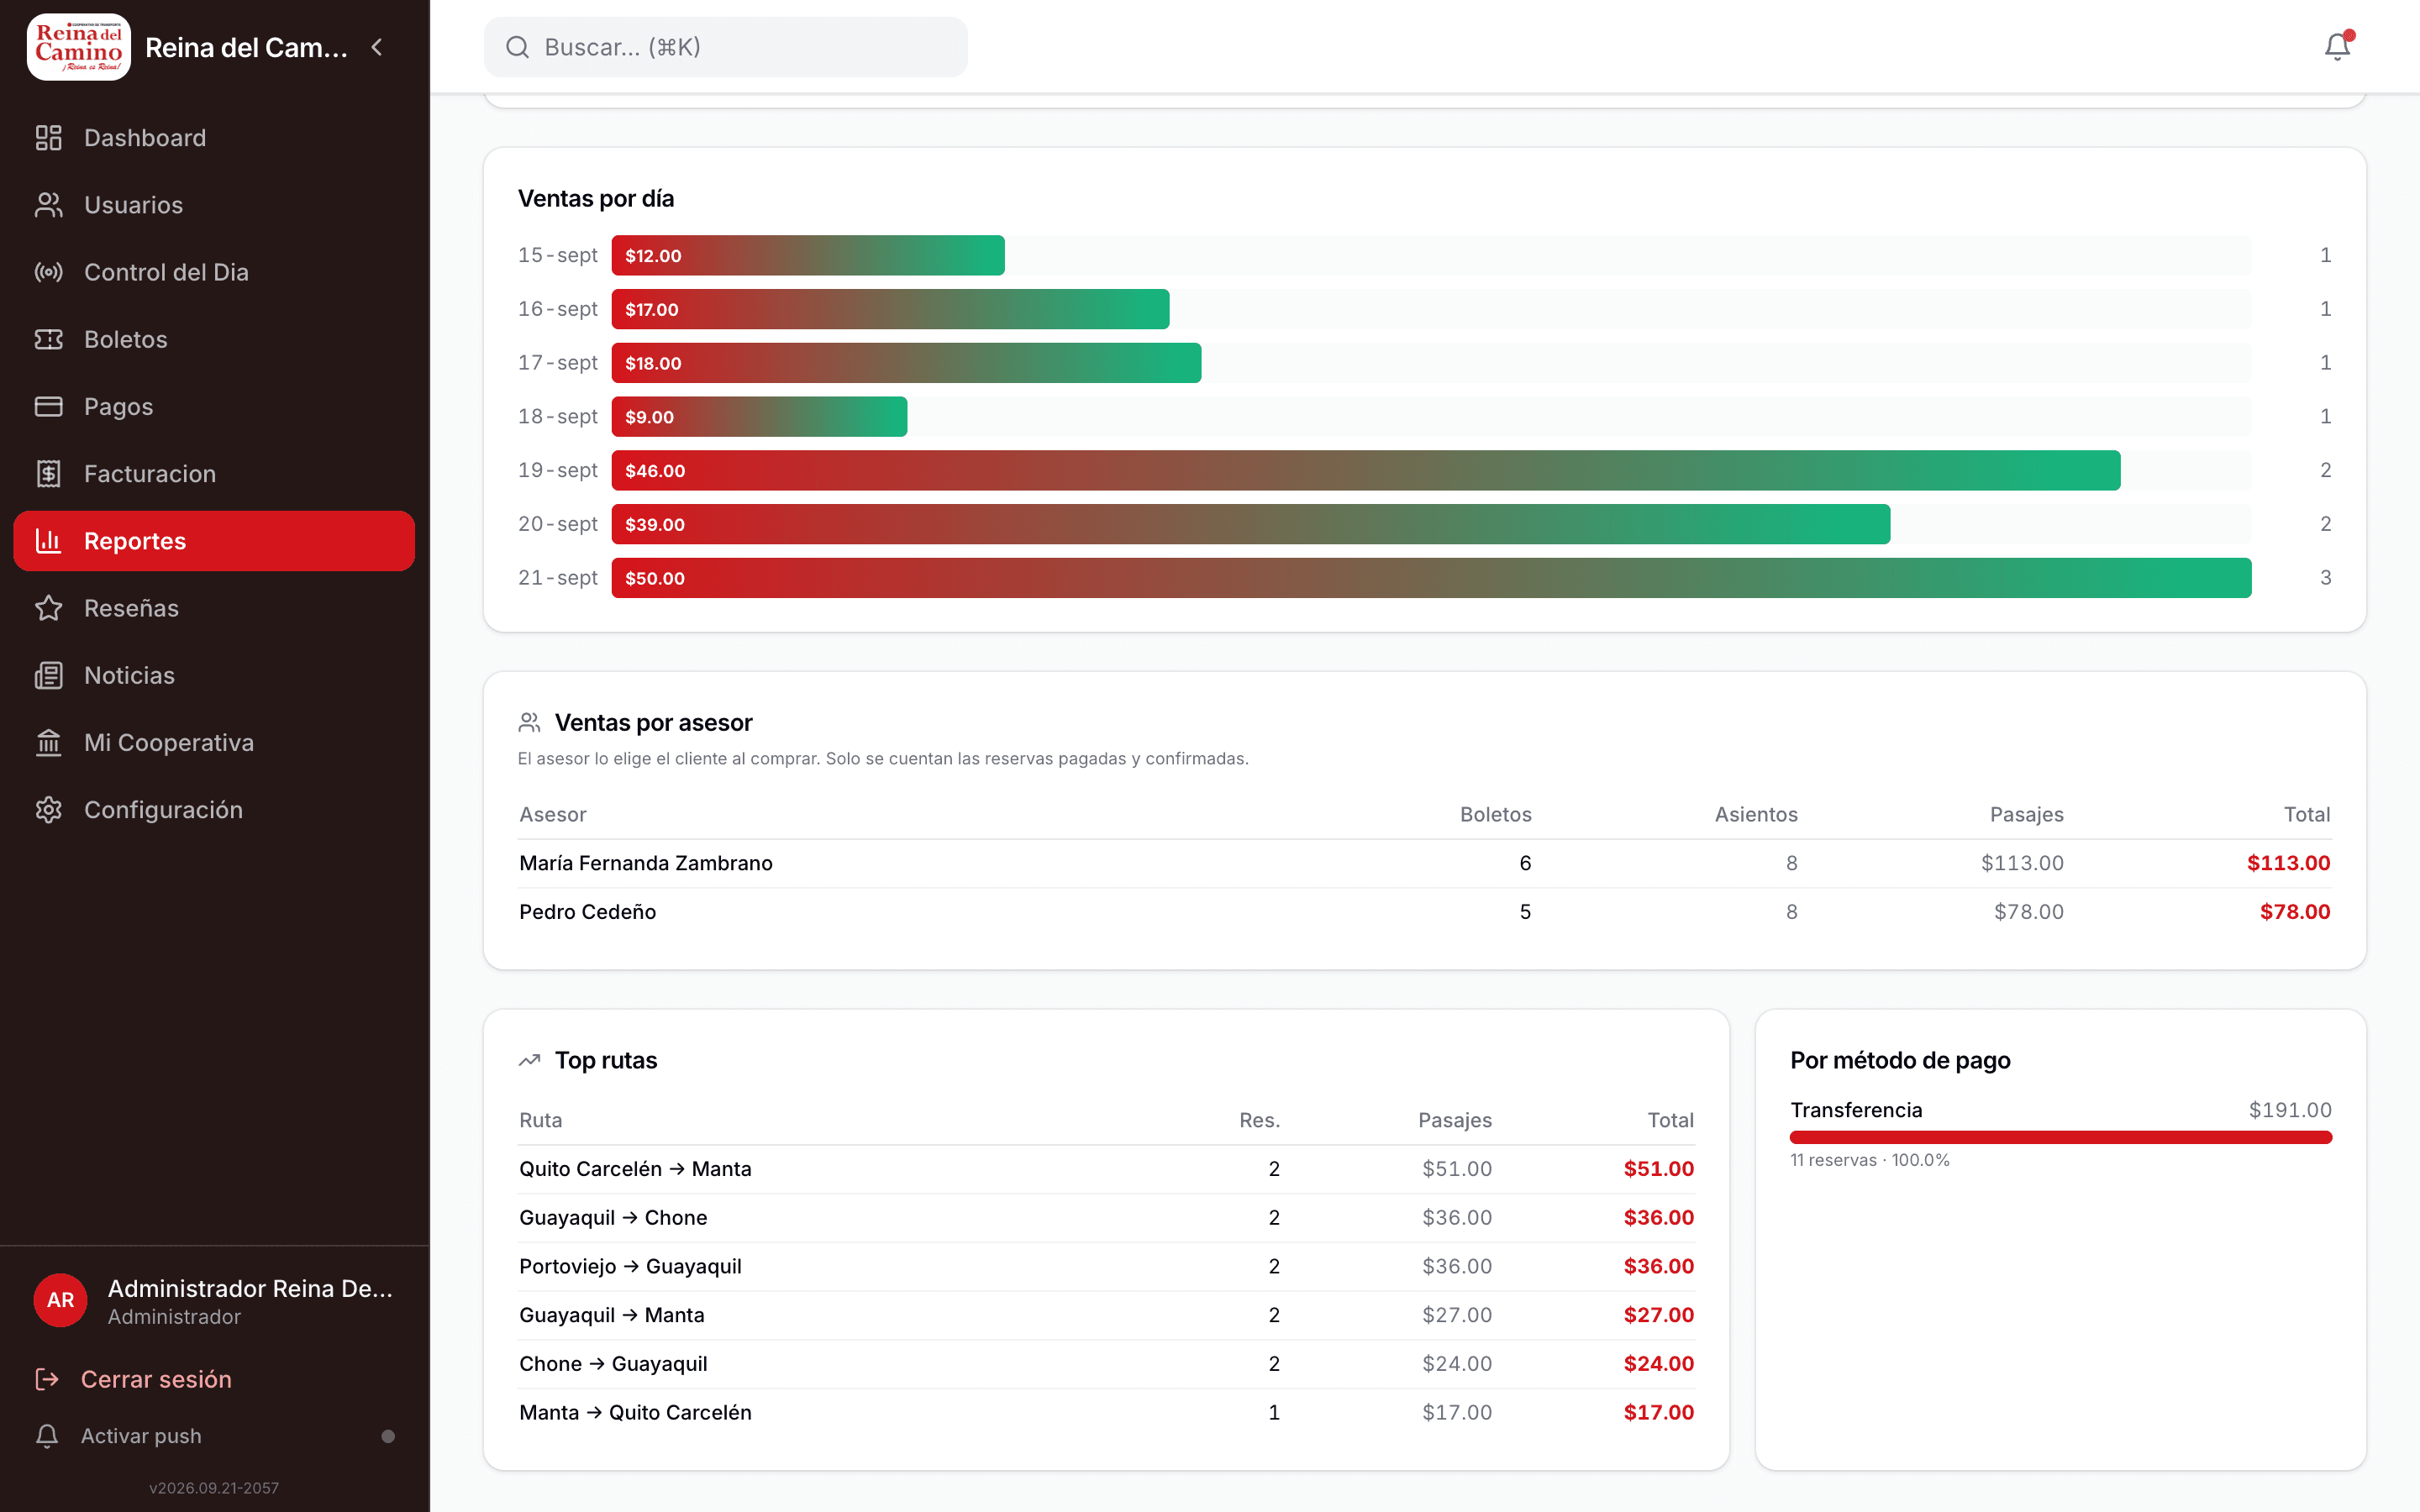Click the Asesor column header
2420x1512 pixels.
(x=553, y=814)
